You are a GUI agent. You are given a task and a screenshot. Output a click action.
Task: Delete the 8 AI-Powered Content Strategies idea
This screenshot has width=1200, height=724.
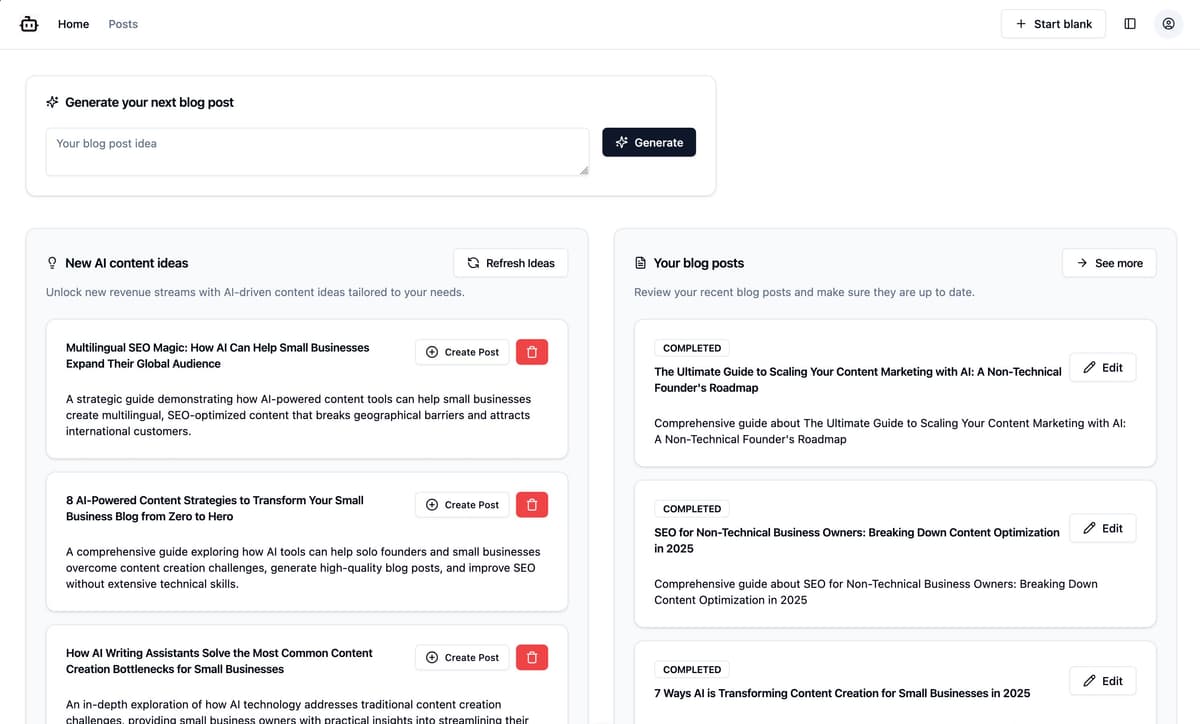(531, 504)
